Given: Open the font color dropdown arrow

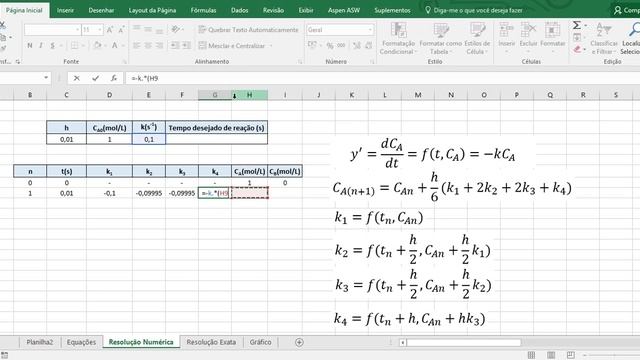Looking at the screenshot, I should point(123,46).
